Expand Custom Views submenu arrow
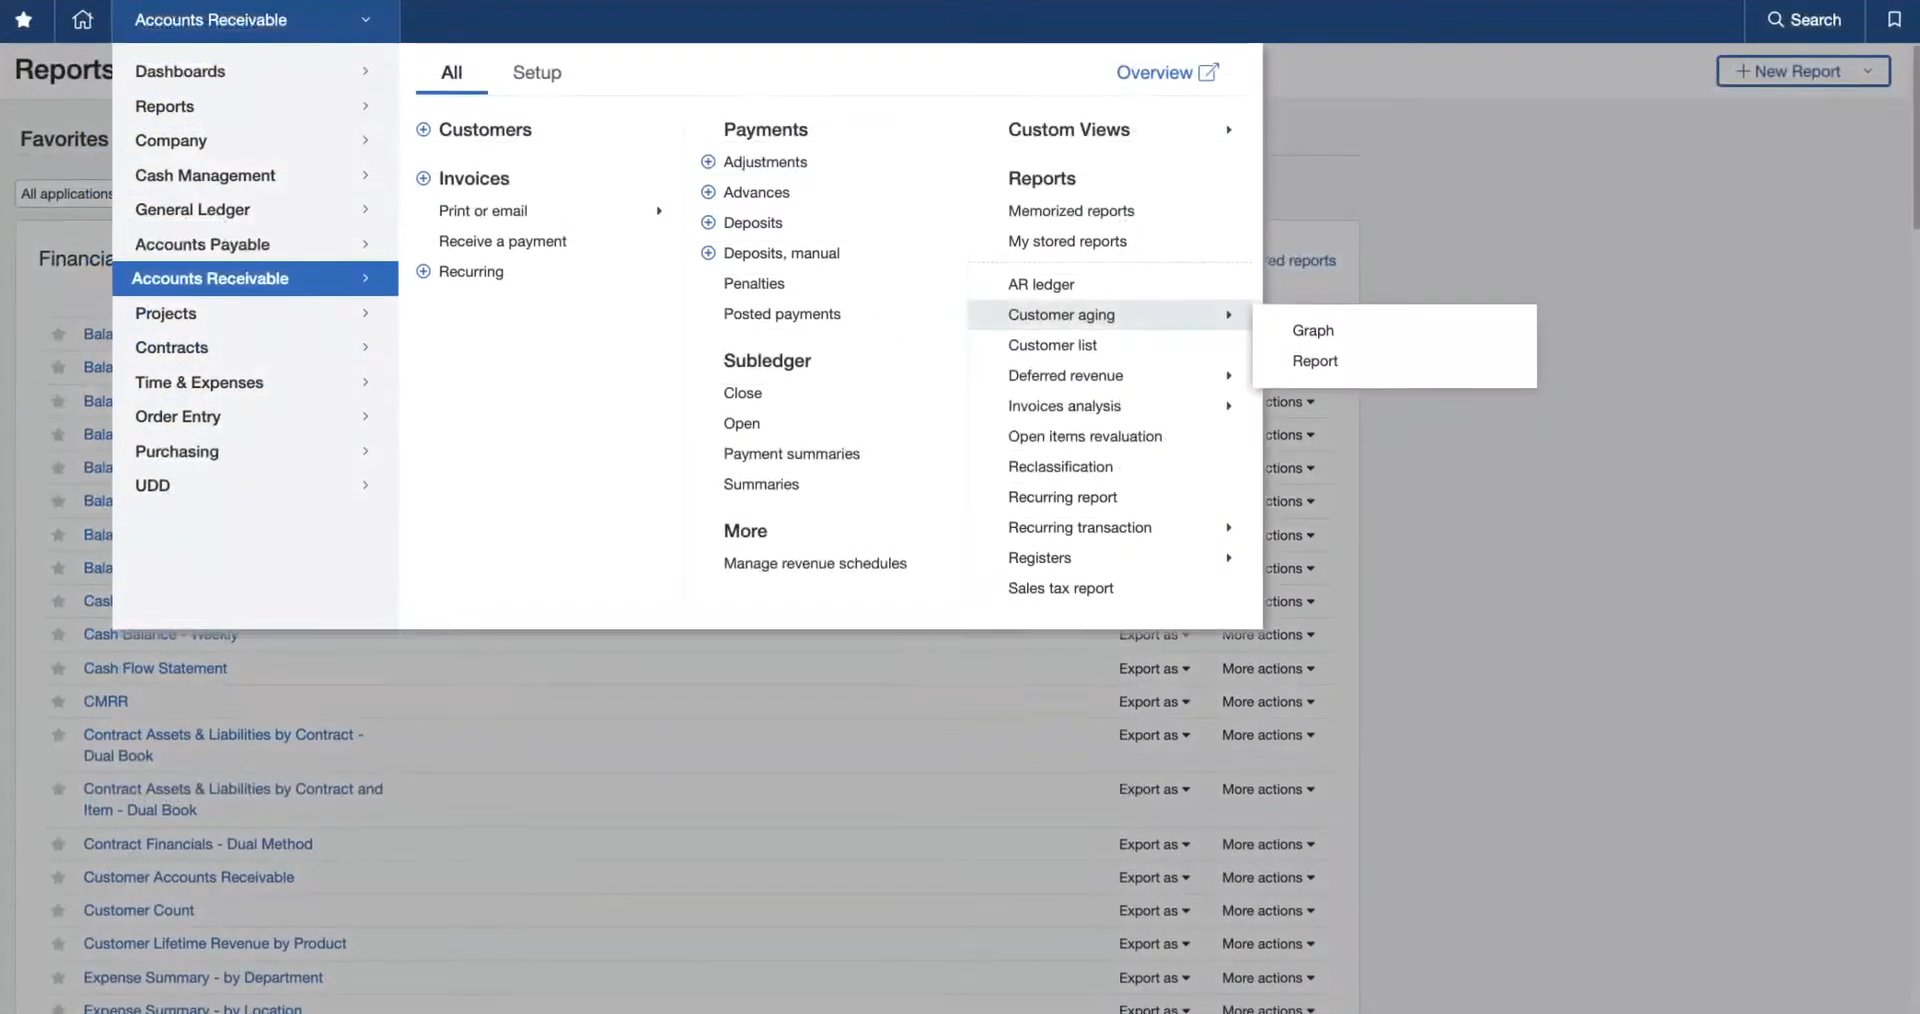Image resolution: width=1920 pixels, height=1014 pixels. click(x=1228, y=130)
